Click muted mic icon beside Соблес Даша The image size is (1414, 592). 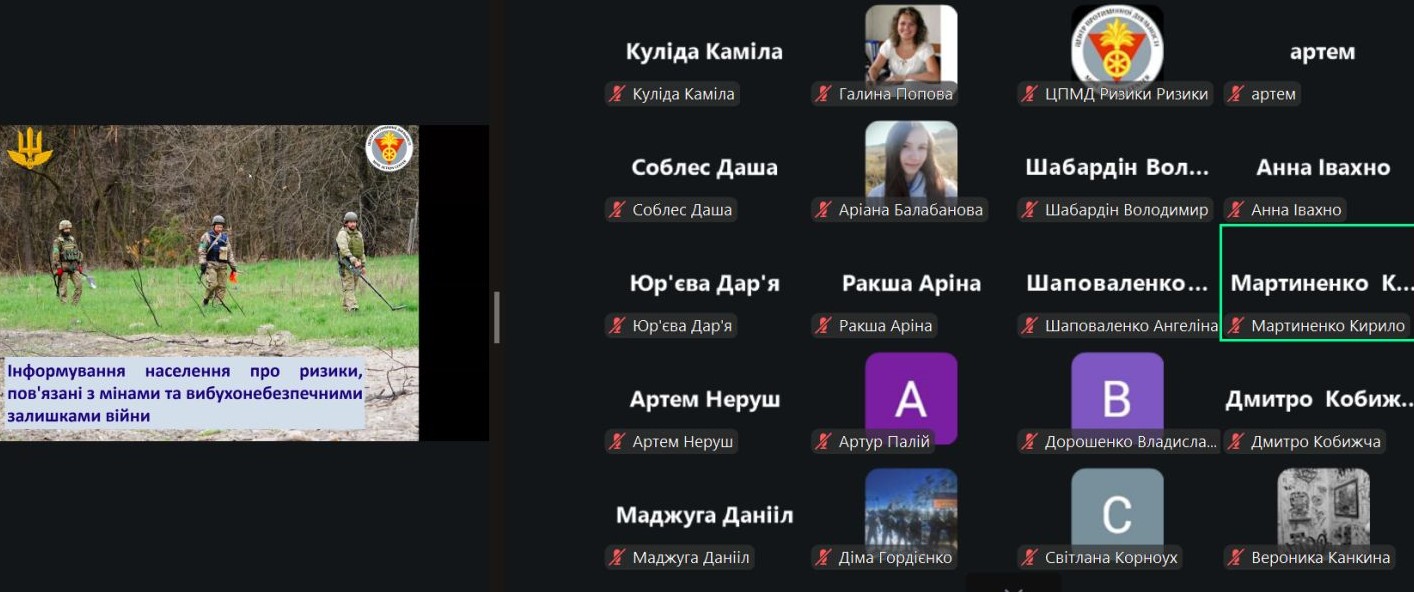(617, 210)
